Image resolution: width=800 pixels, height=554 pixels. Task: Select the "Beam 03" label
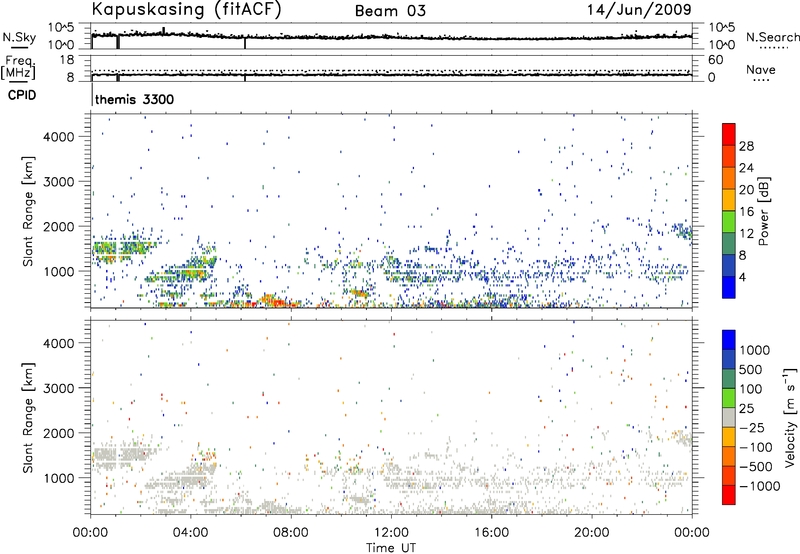390,11
